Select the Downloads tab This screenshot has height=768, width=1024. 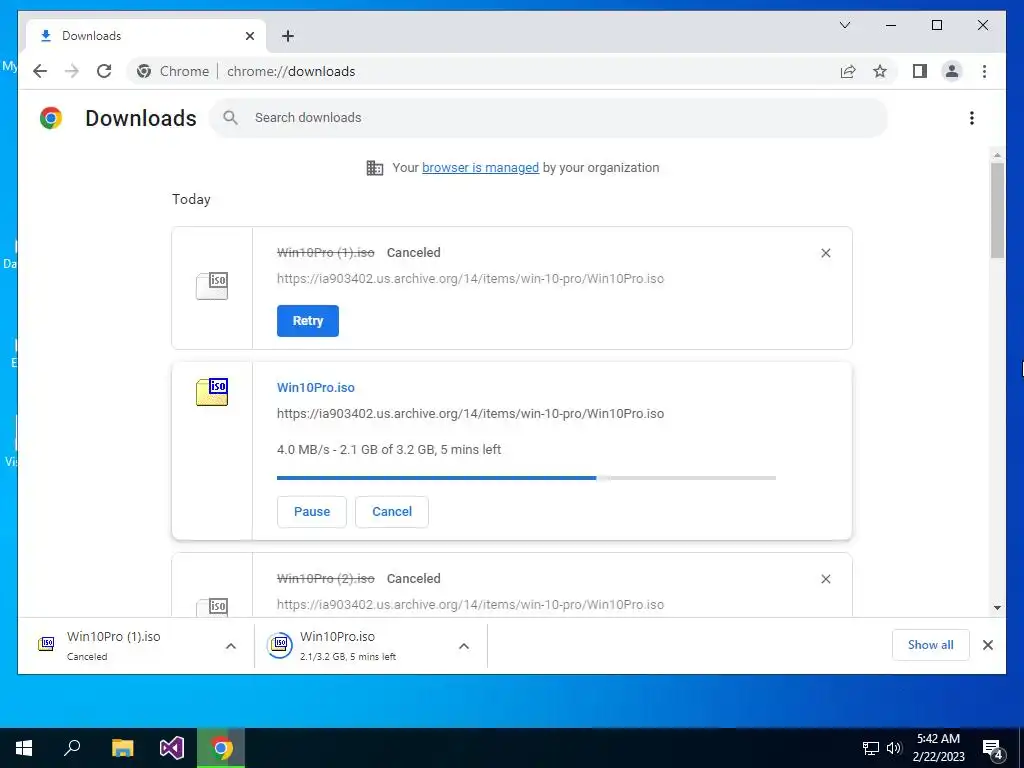(146, 36)
